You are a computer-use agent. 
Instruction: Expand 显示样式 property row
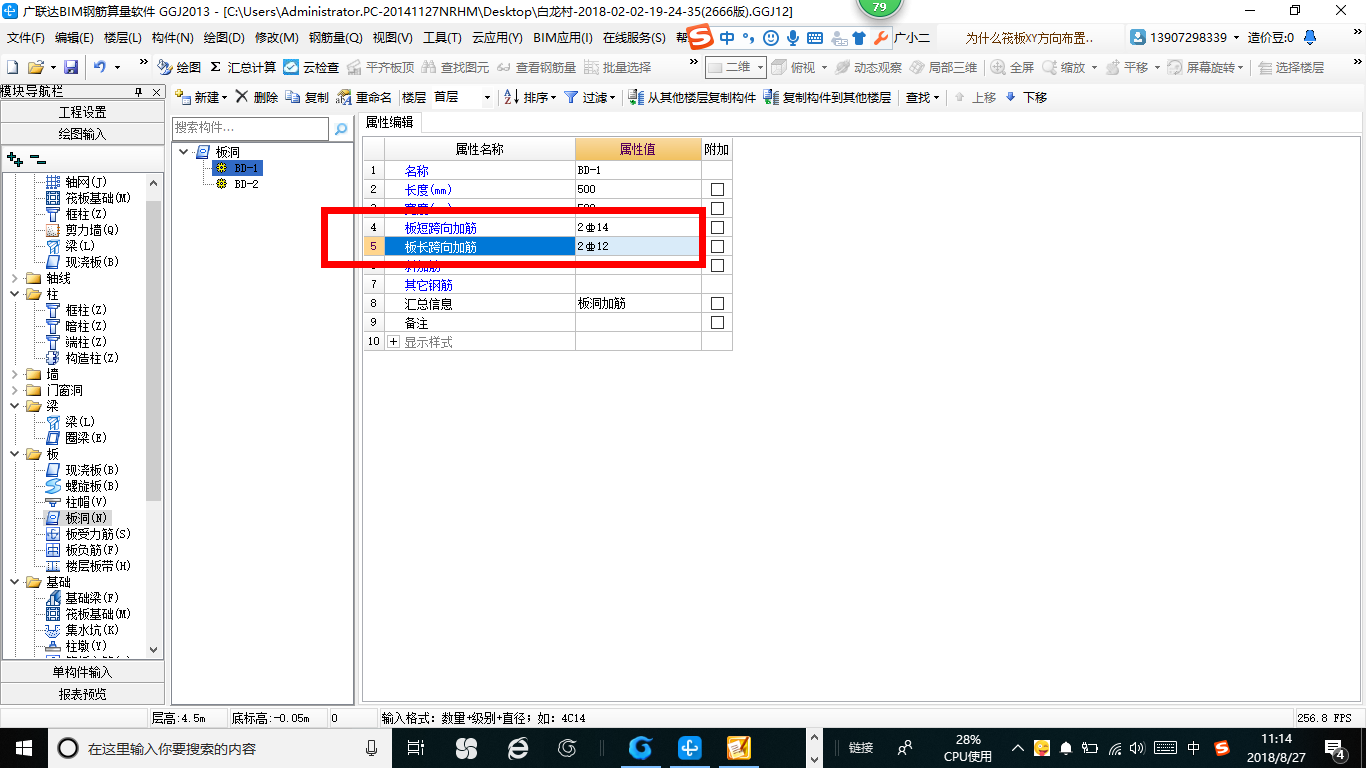point(393,342)
